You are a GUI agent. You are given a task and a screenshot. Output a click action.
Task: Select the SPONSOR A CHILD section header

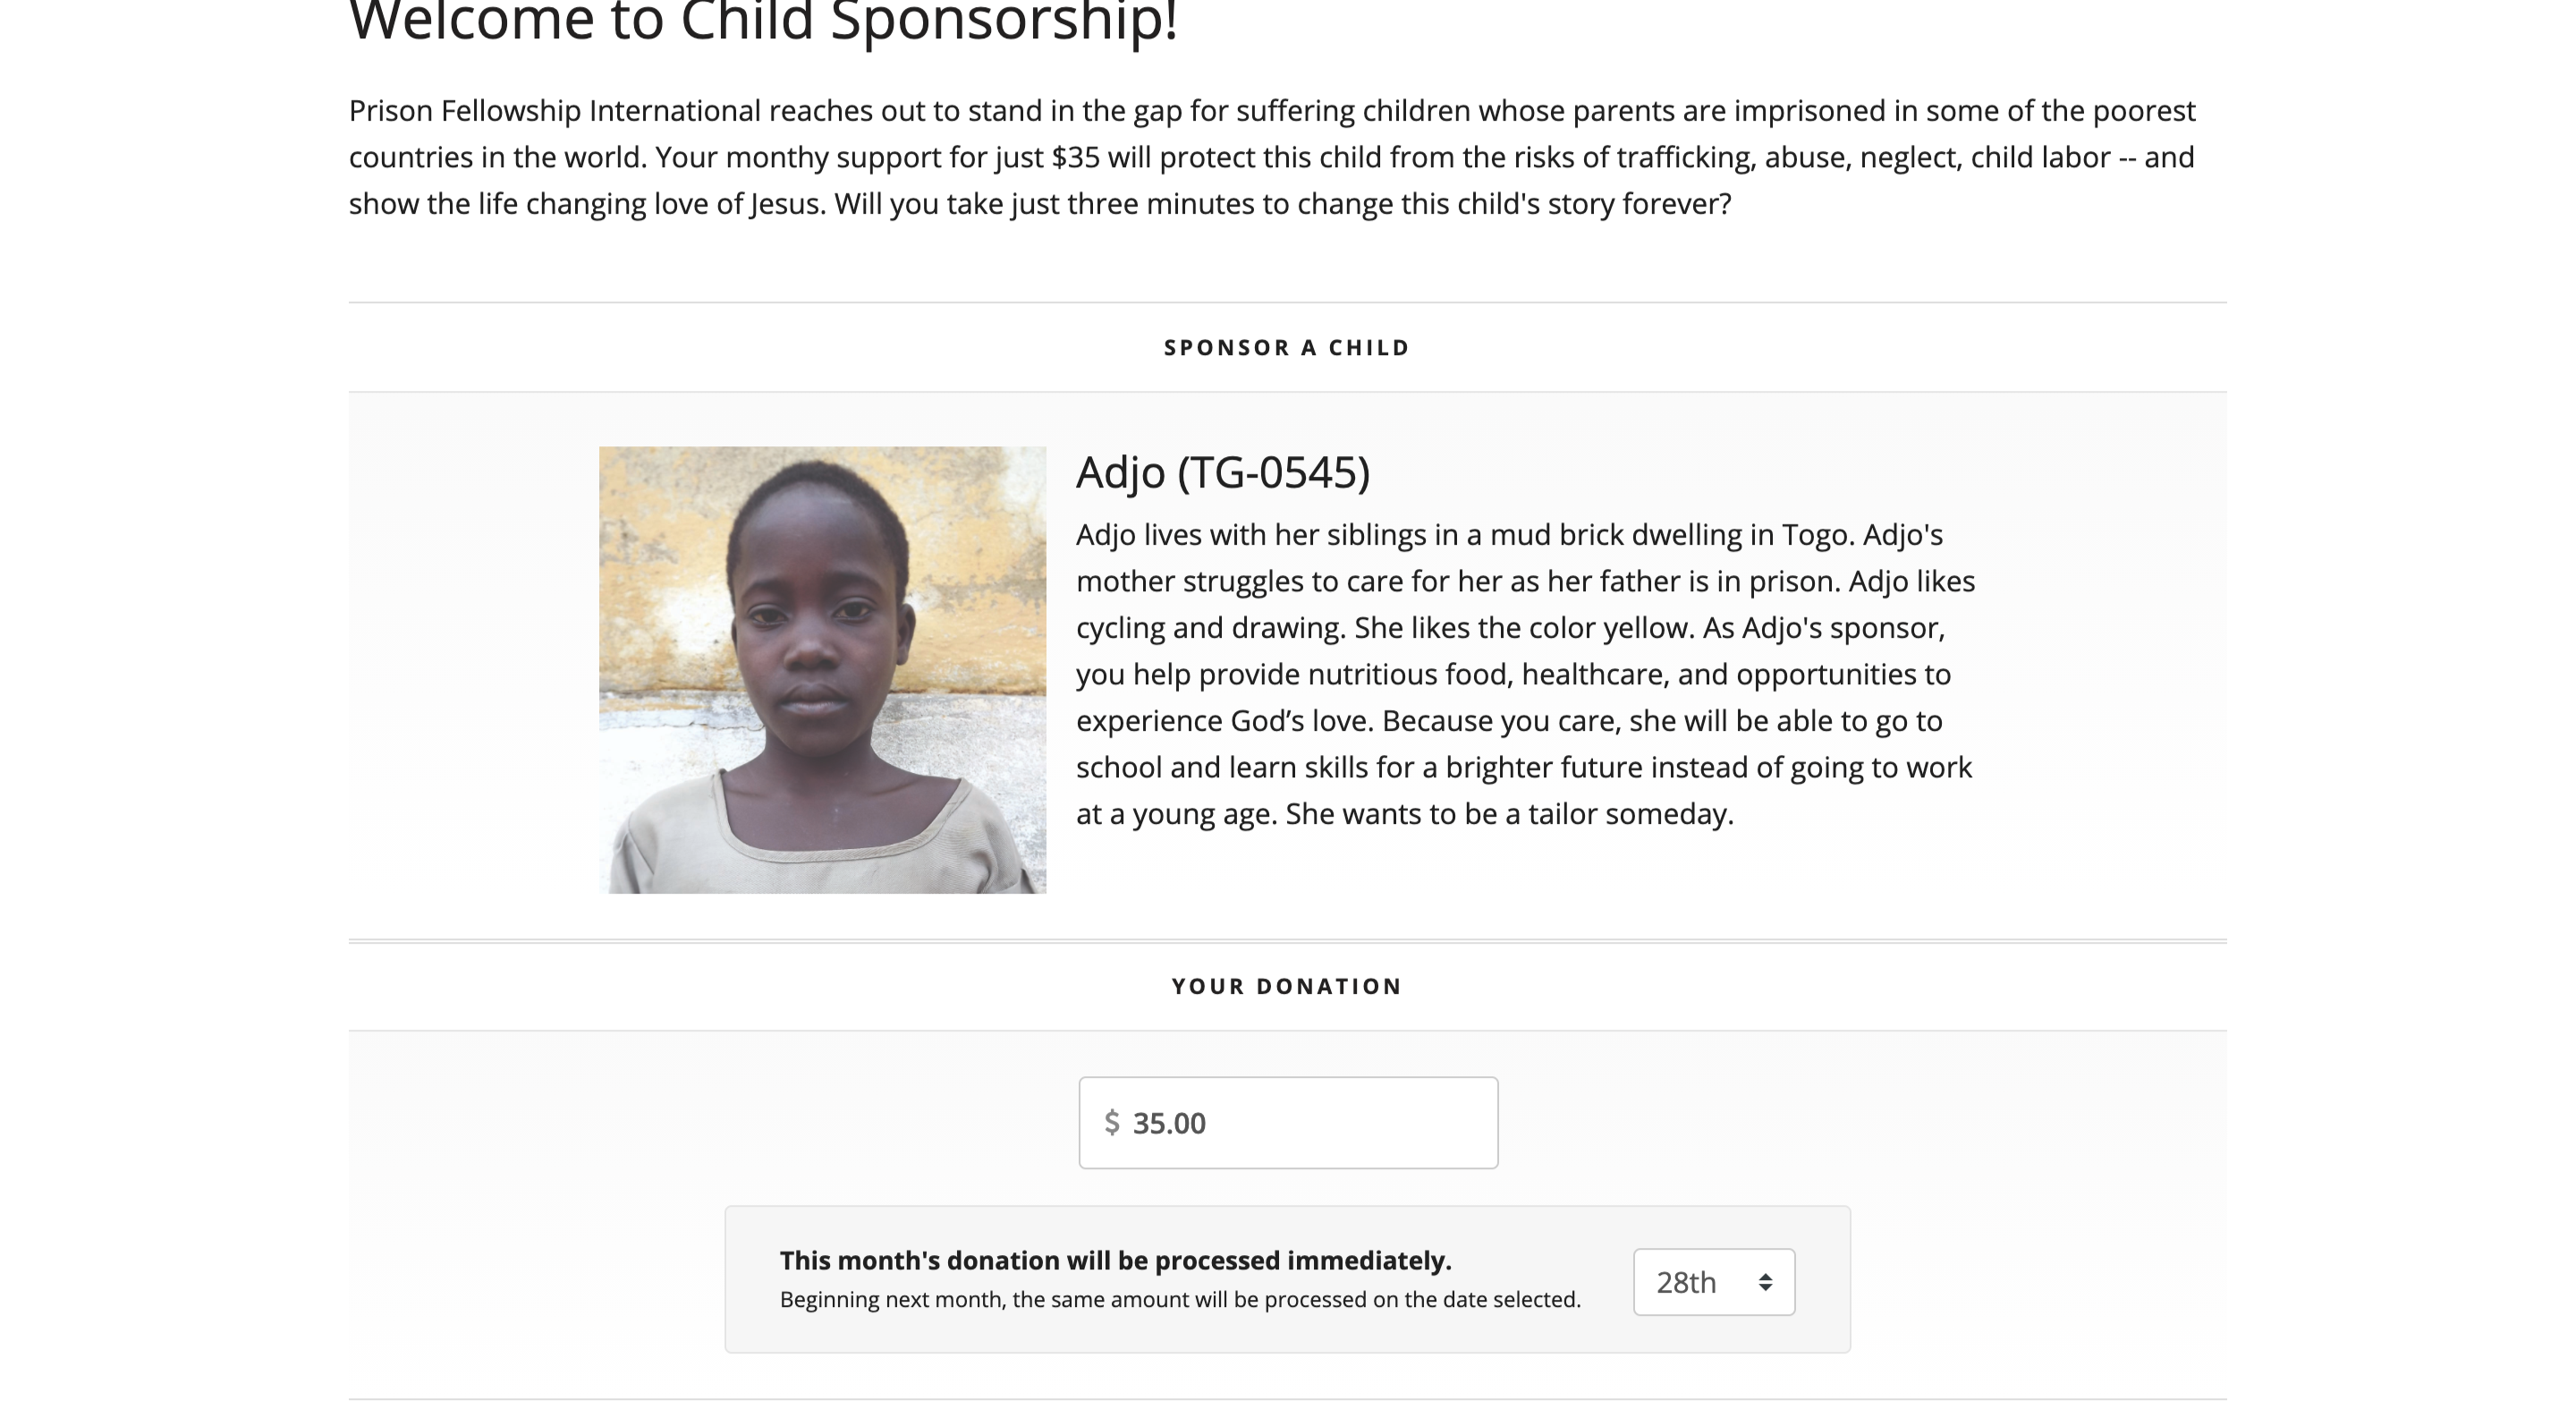[1286, 348]
